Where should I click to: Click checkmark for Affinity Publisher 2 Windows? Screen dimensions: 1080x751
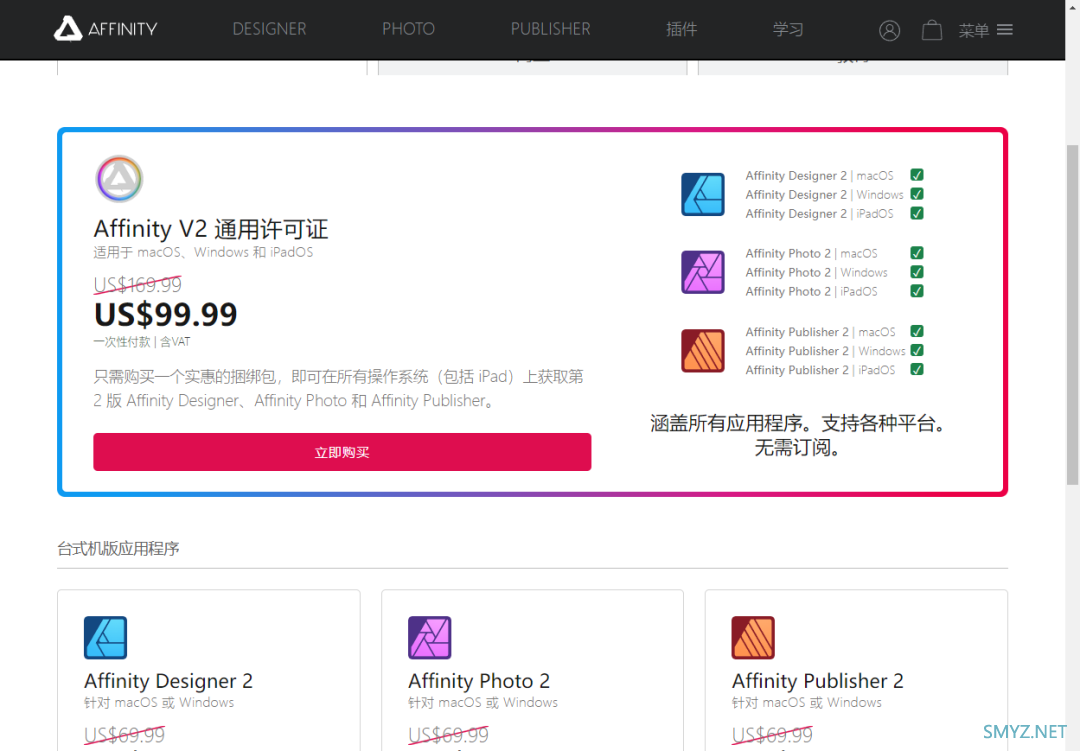pos(917,351)
